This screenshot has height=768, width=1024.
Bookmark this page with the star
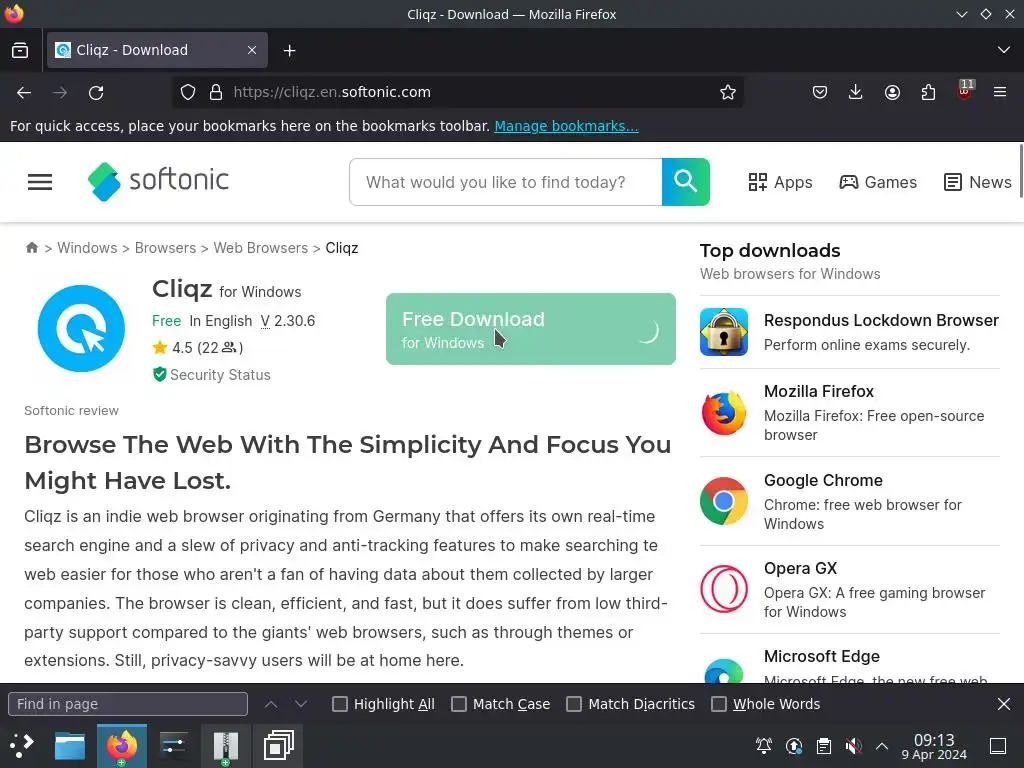728,93
